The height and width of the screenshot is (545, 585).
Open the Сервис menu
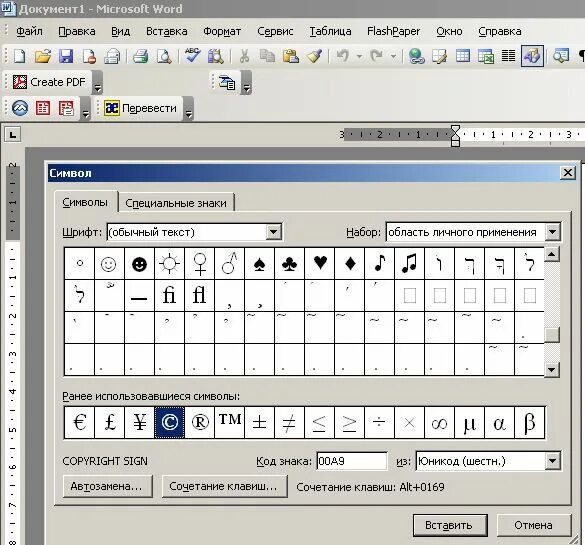275,31
